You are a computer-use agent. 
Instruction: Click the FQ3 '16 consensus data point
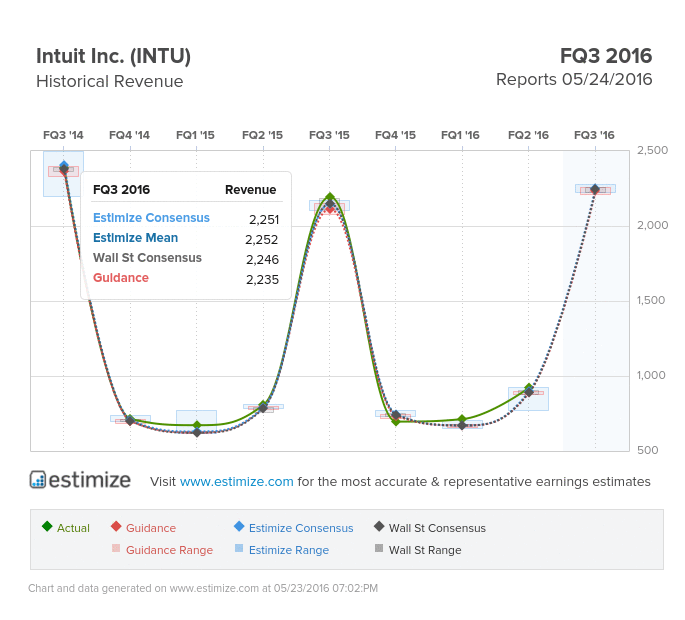(595, 189)
